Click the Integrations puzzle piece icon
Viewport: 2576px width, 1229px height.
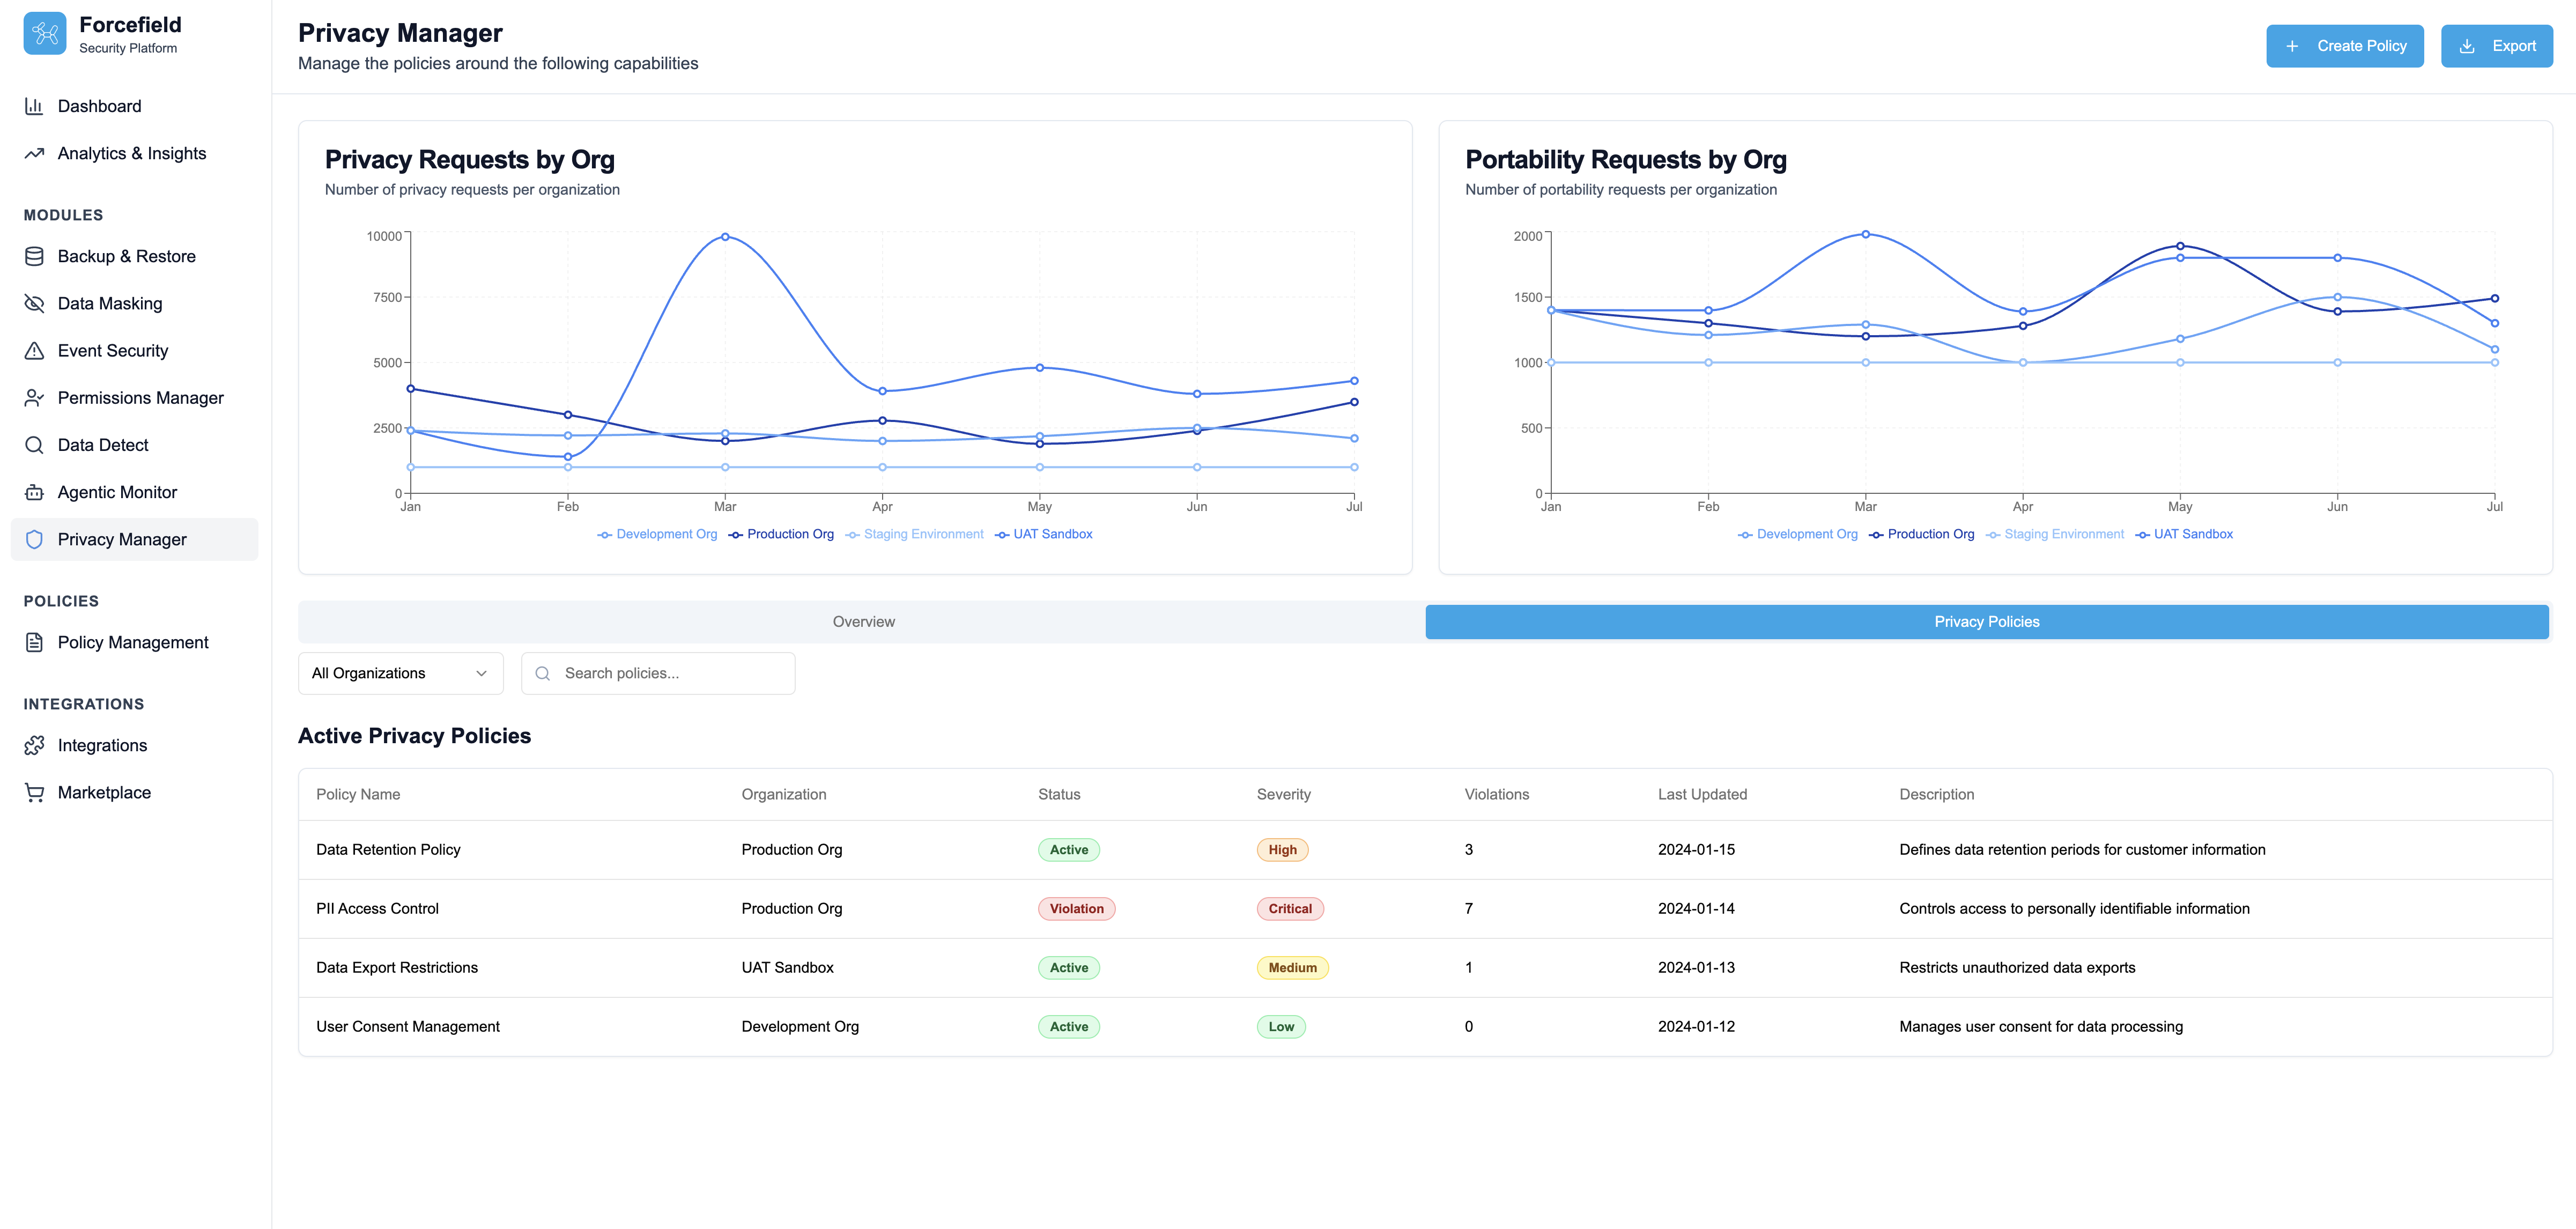[x=34, y=745]
